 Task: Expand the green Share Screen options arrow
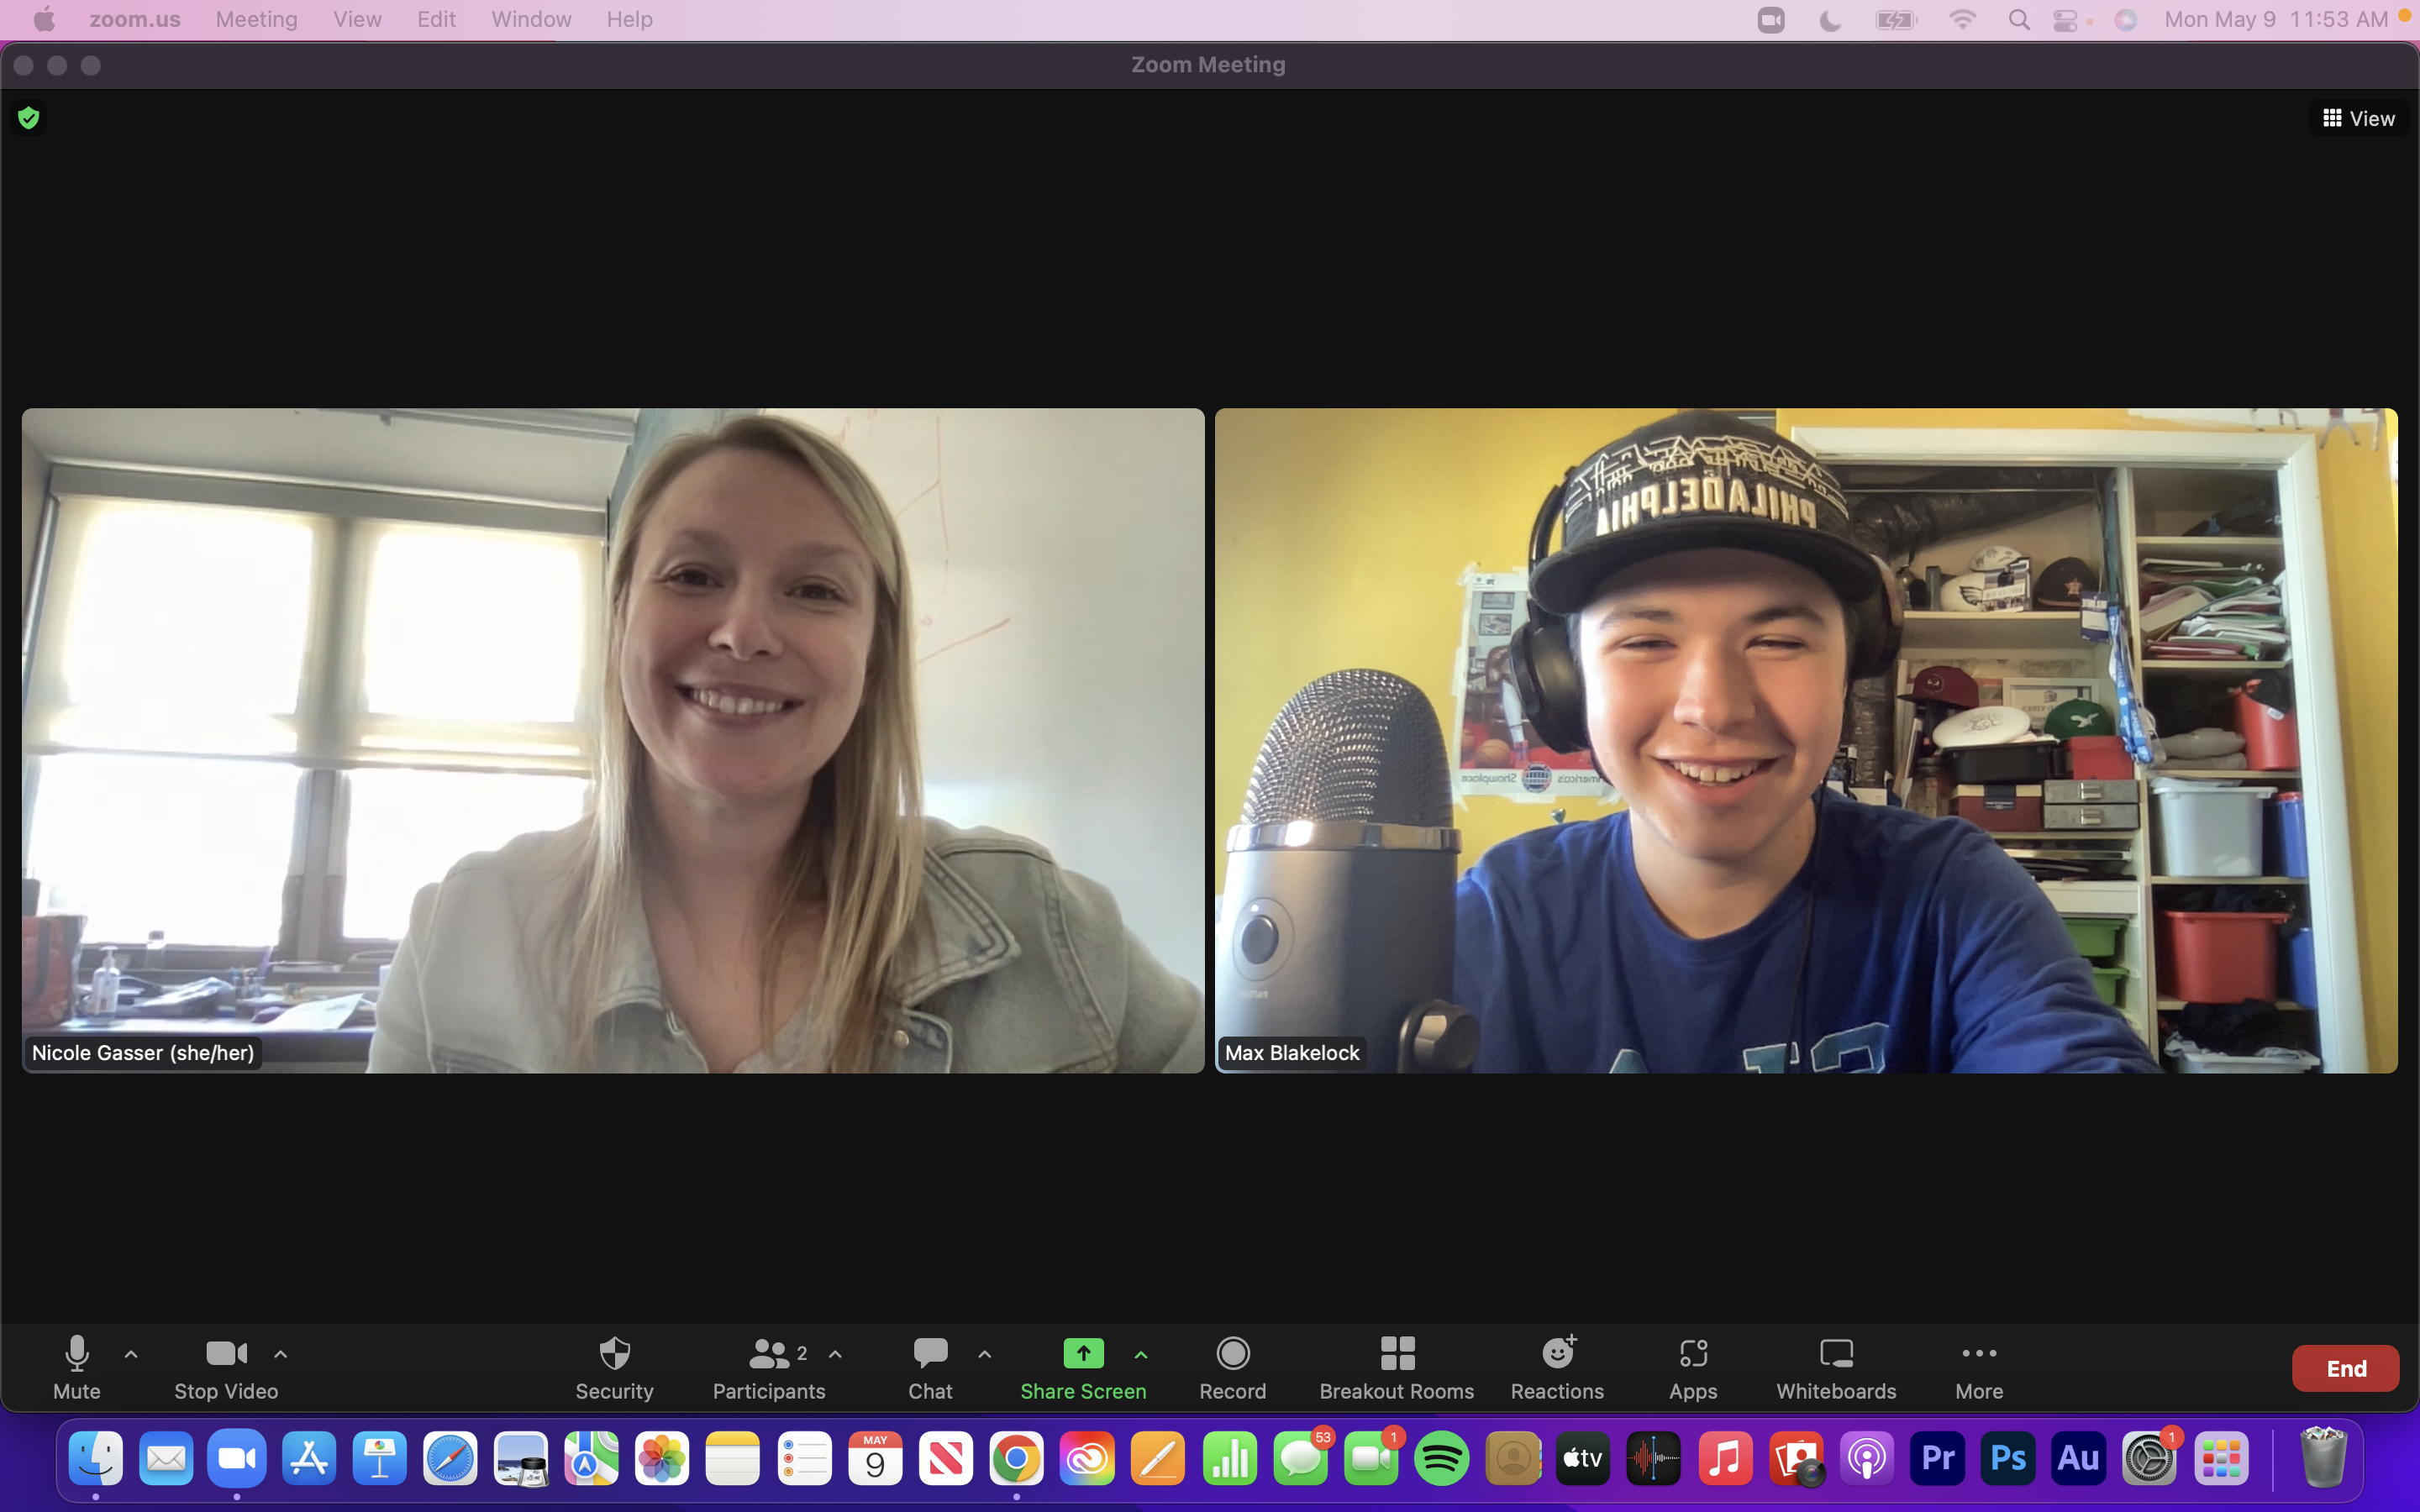click(1141, 1354)
